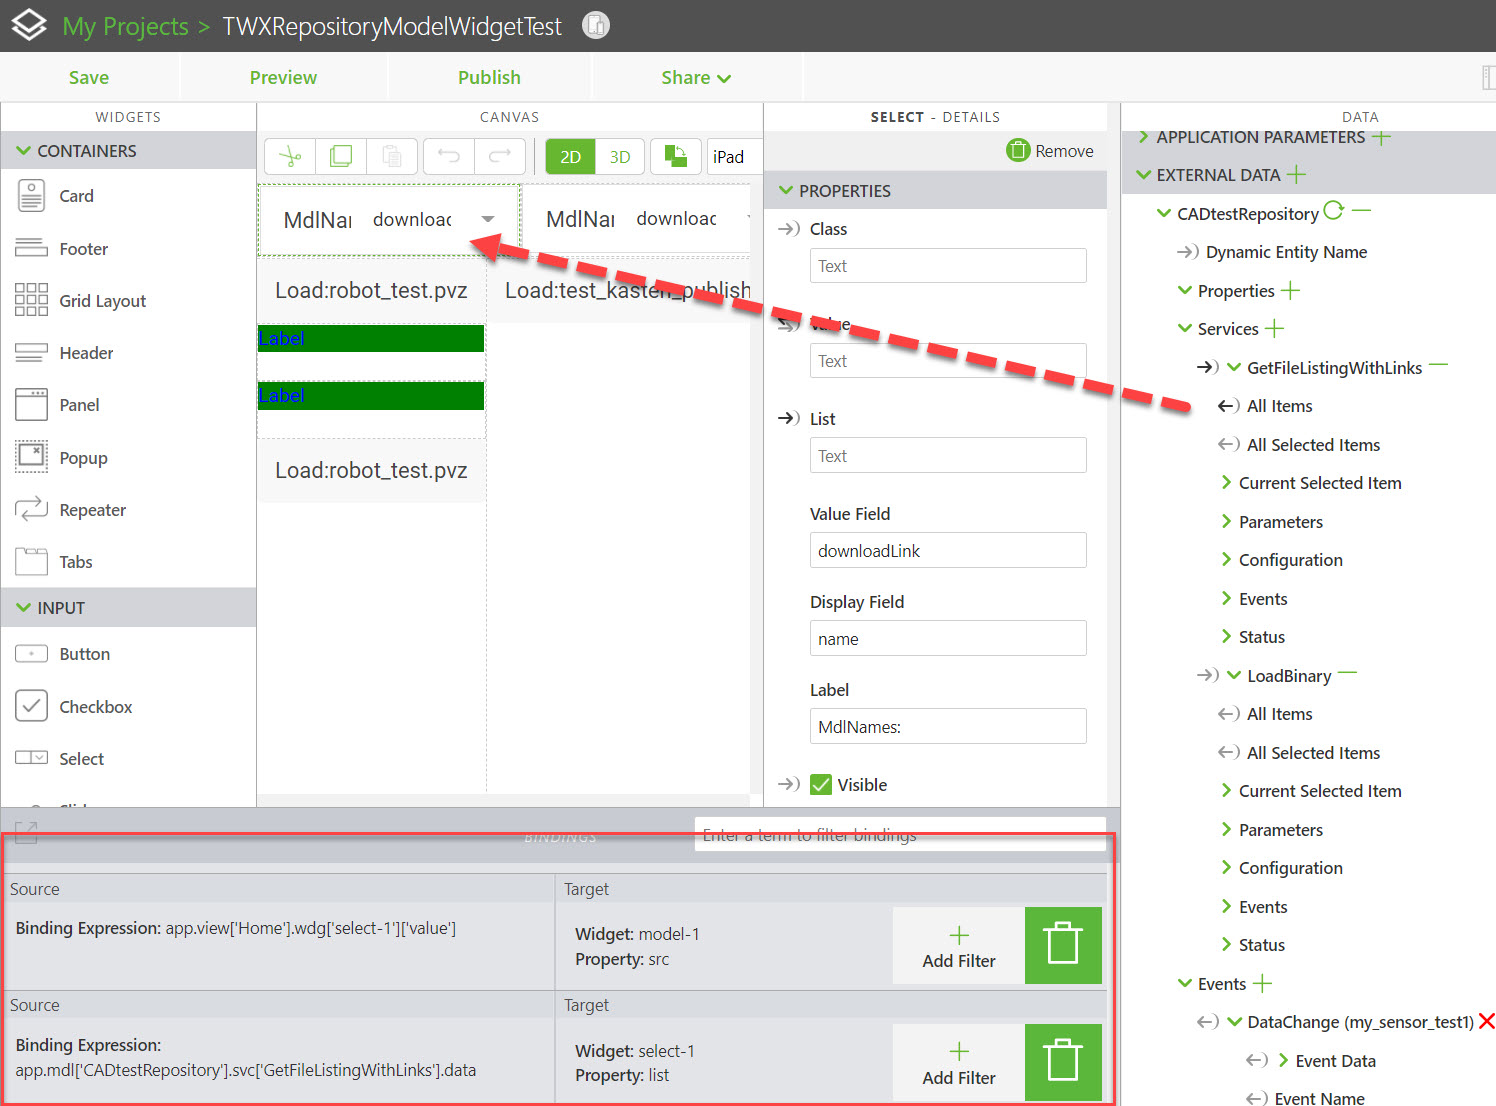Open the Share dropdown menu

coord(695,78)
